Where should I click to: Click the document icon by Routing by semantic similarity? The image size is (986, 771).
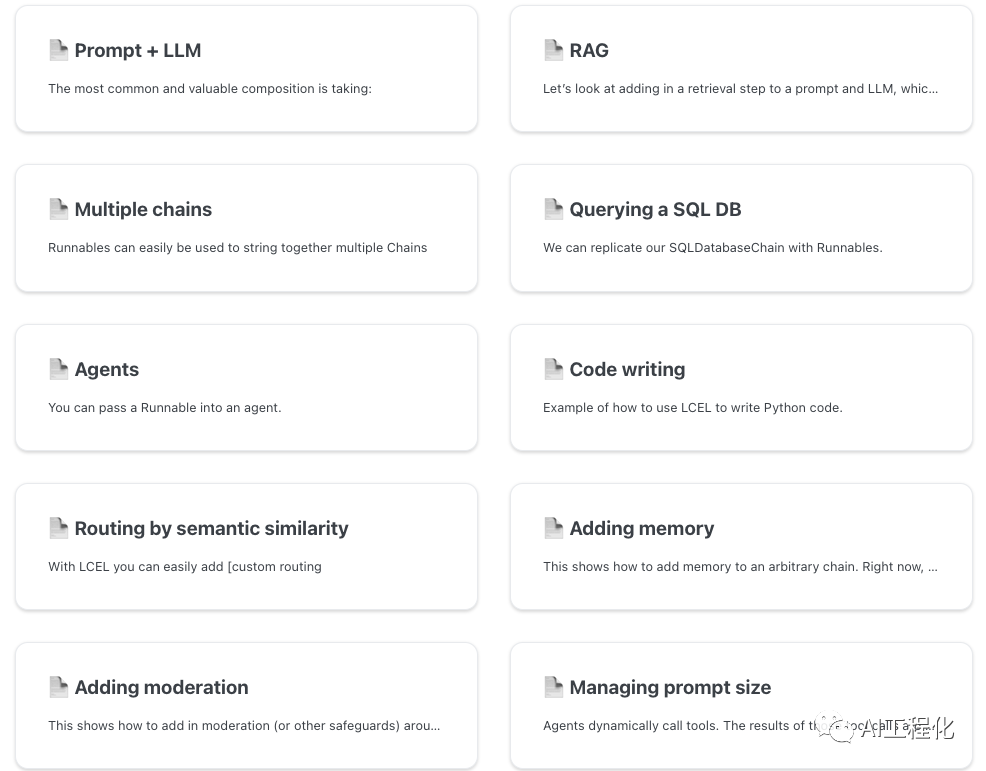point(58,528)
